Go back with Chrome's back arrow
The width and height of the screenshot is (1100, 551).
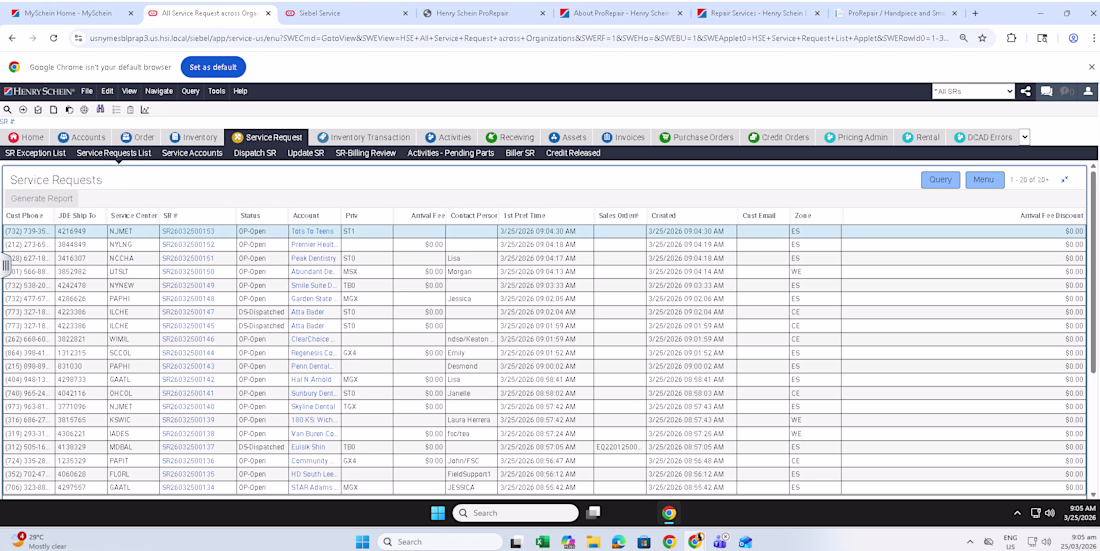(12, 39)
